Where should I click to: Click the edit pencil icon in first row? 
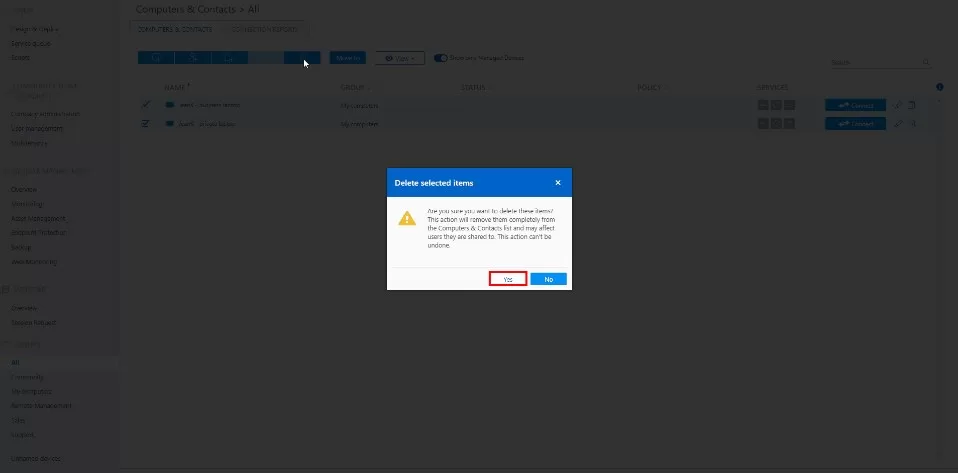tap(897, 105)
